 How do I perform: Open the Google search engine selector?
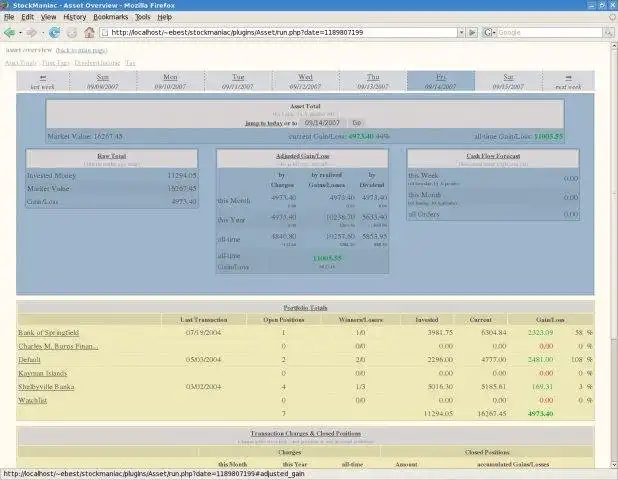click(489, 33)
